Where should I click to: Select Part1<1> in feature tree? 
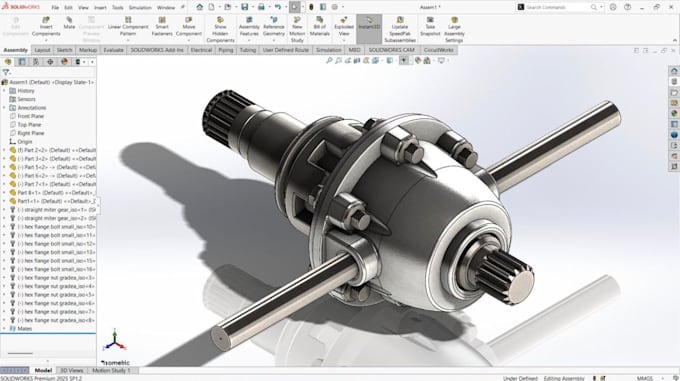[x=52, y=201]
